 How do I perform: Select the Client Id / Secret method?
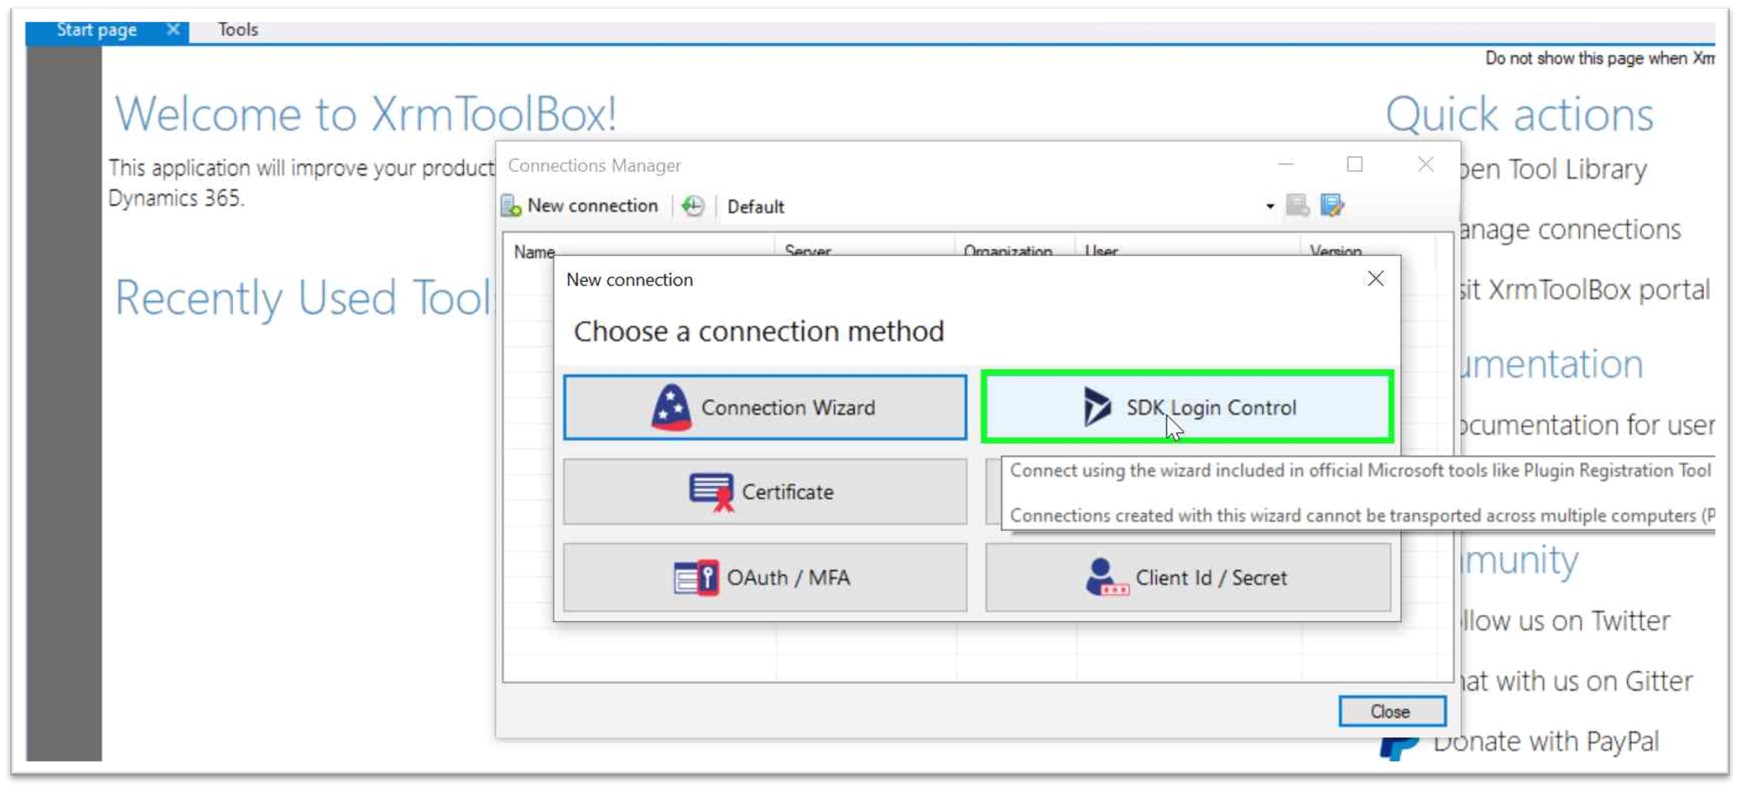click(1187, 577)
